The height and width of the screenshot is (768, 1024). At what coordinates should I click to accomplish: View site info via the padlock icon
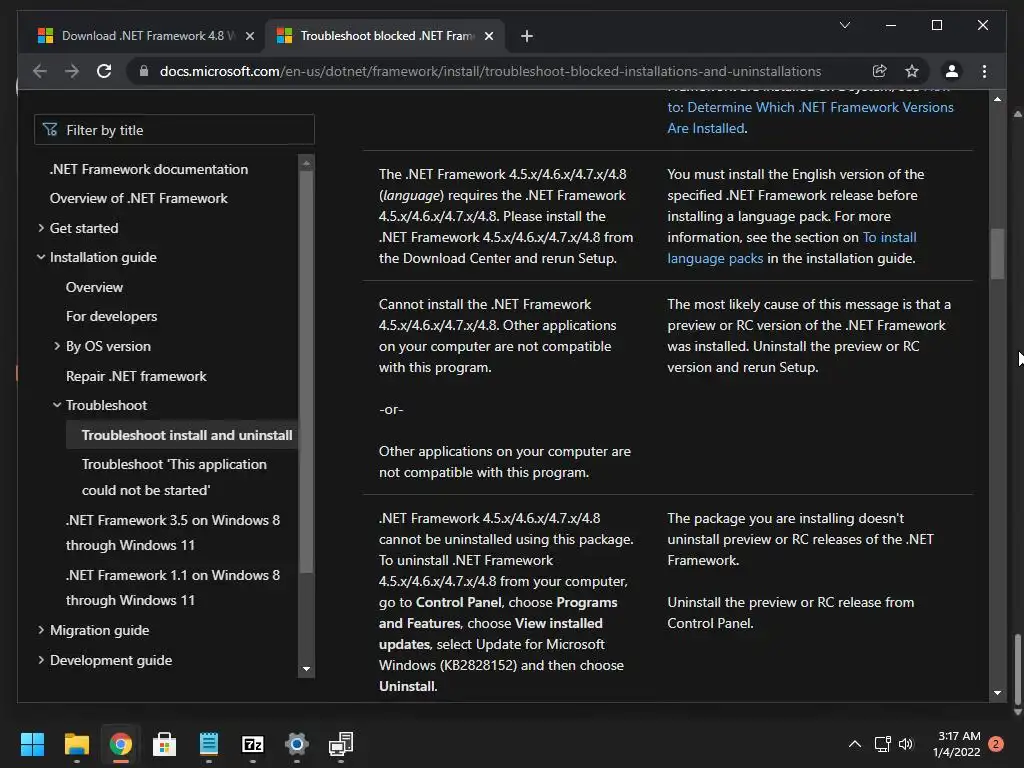[x=144, y=71]
